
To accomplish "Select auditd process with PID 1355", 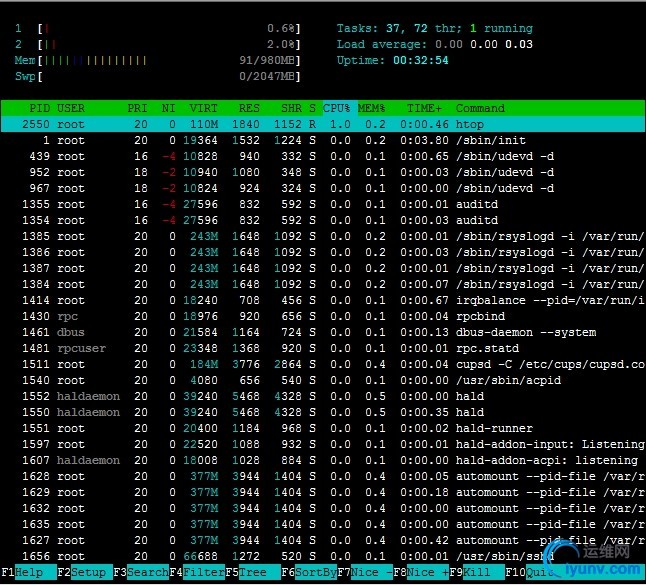I will point(323,204).
